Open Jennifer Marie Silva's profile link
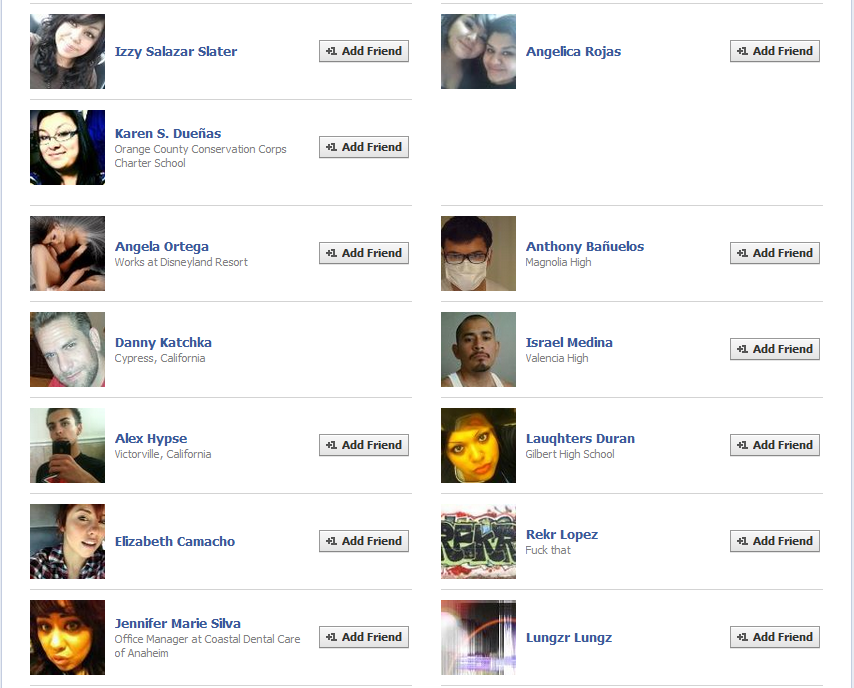This screenshot has width=854, height=688. (x=178, y=624)
